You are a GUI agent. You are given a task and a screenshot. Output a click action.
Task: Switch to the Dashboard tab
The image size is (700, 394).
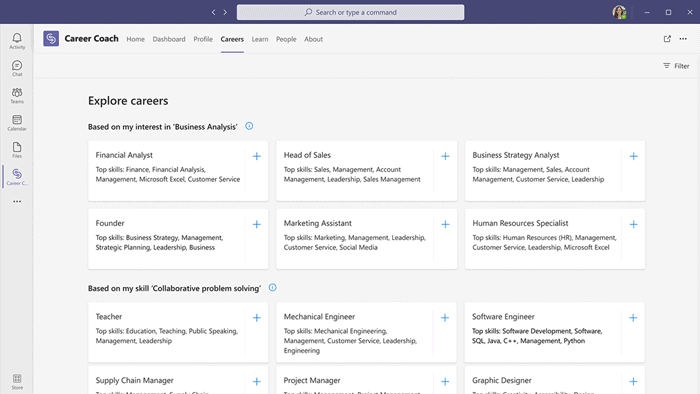pyautogui.click(x=169, y=39)
